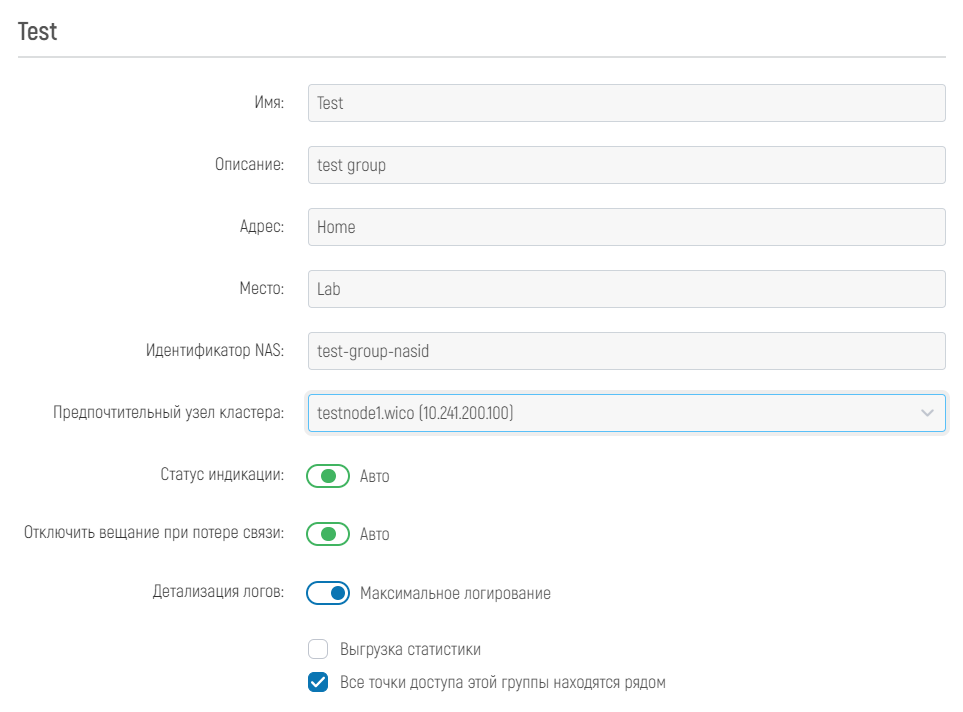
Task: Open the Предпочтительный узел кластера dropdown
Action: (626, 413)
